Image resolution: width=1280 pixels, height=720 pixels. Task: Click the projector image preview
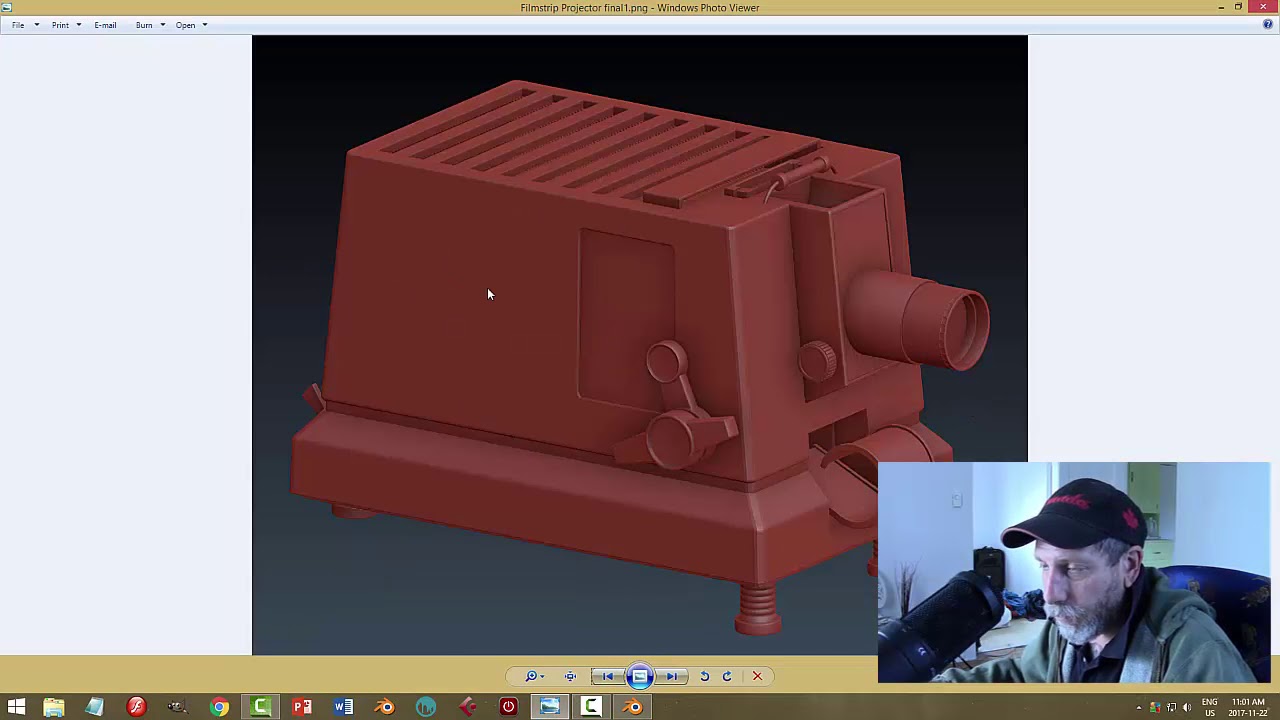click(640, 345)
